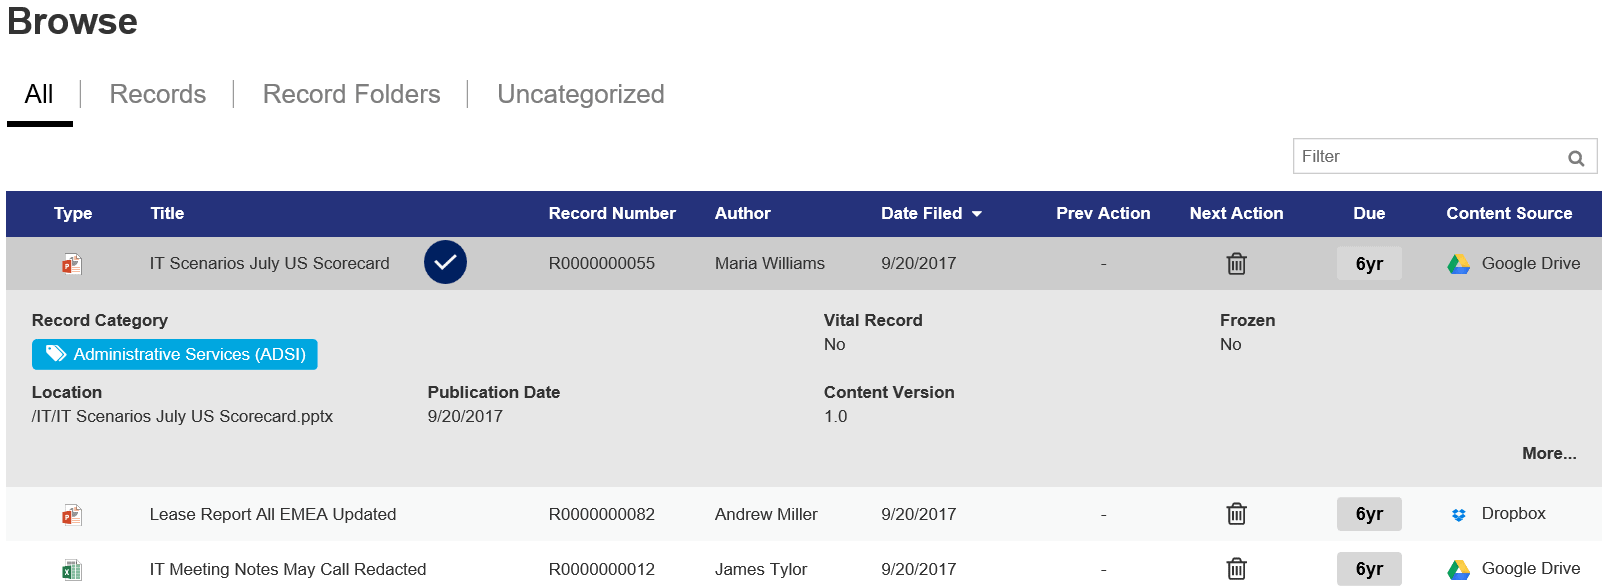
Task: Click the Excel file icon for IT Meeting Notes
Action: [72, 570]
